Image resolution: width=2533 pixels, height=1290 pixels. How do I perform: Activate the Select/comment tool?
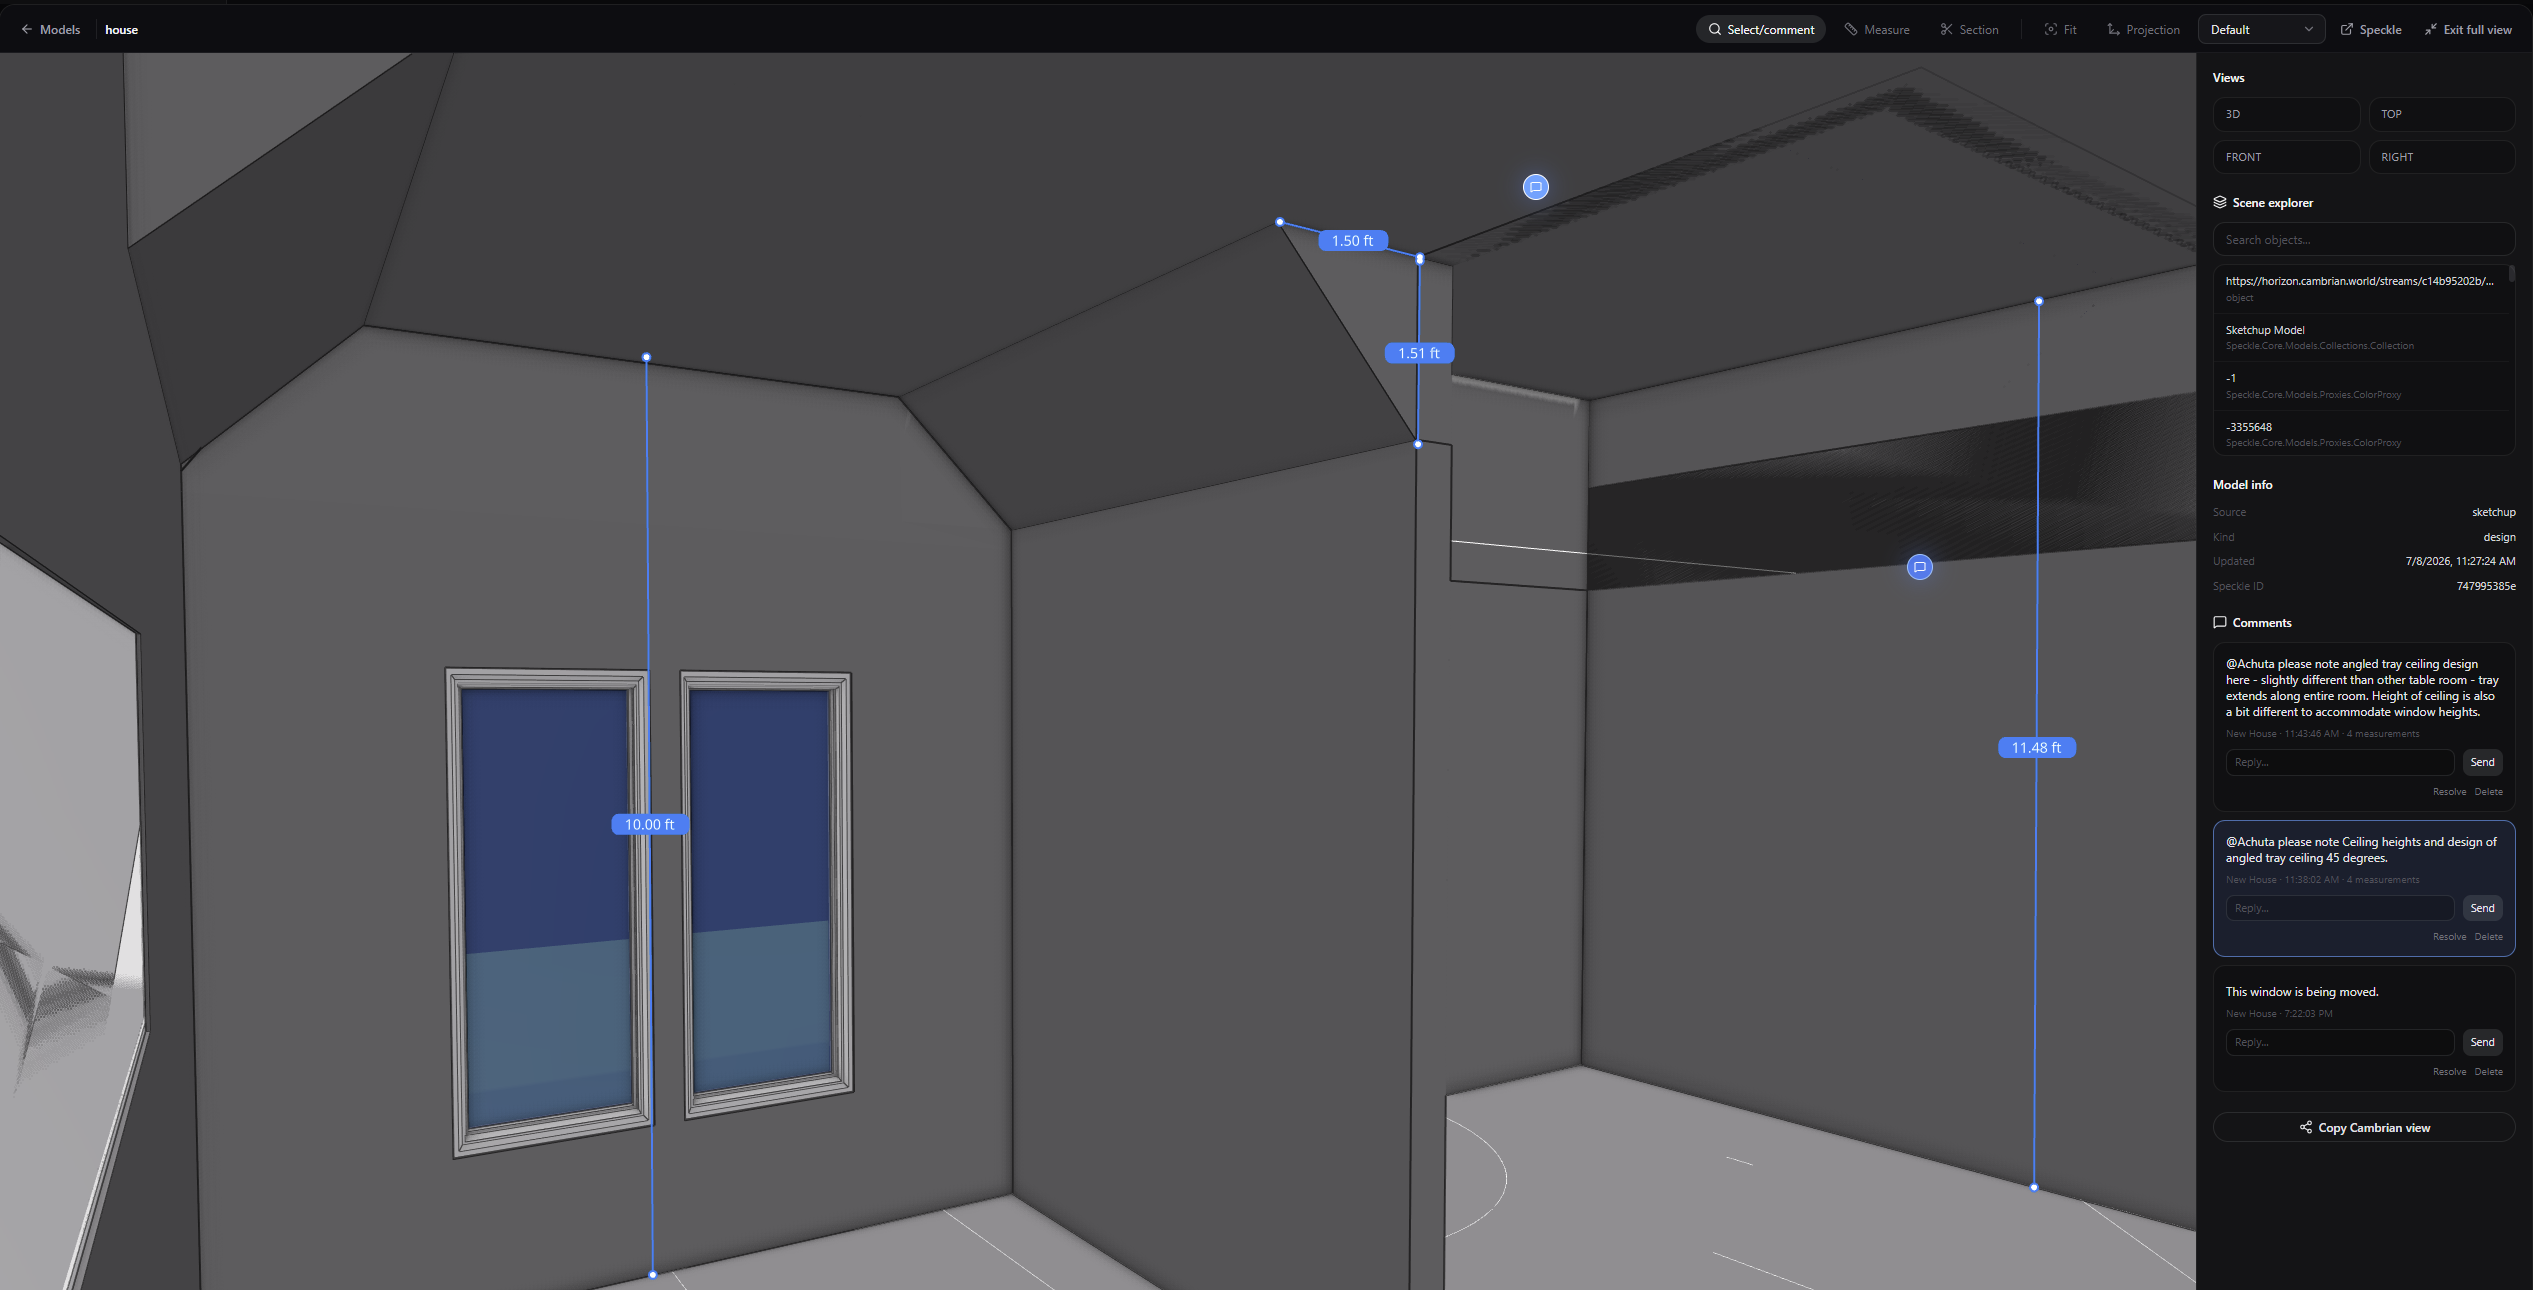pos(1761,30)
